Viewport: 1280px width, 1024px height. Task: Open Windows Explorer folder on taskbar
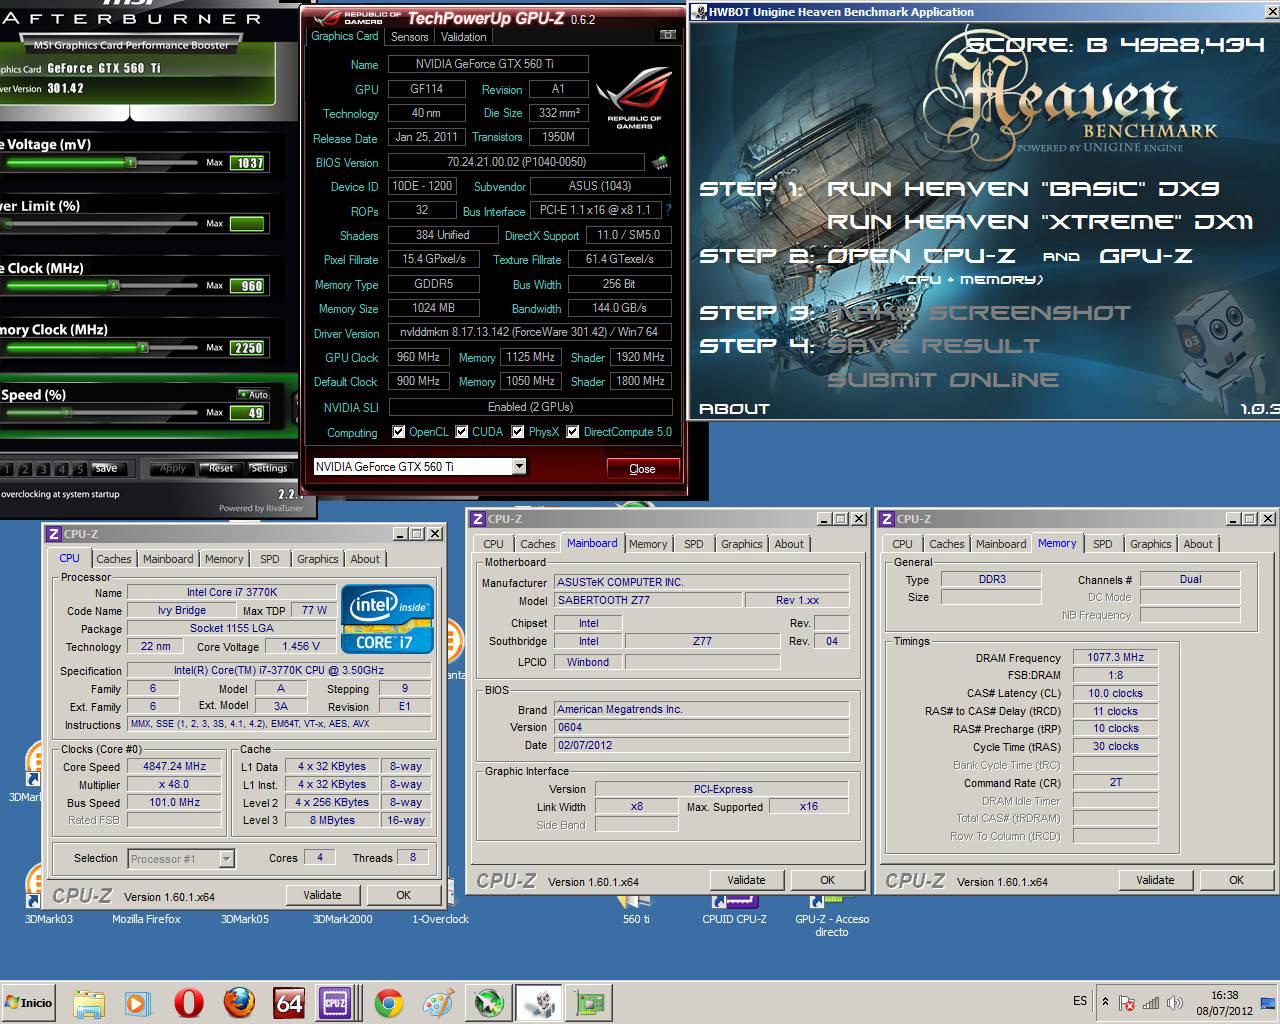[x=88, y=1003]
